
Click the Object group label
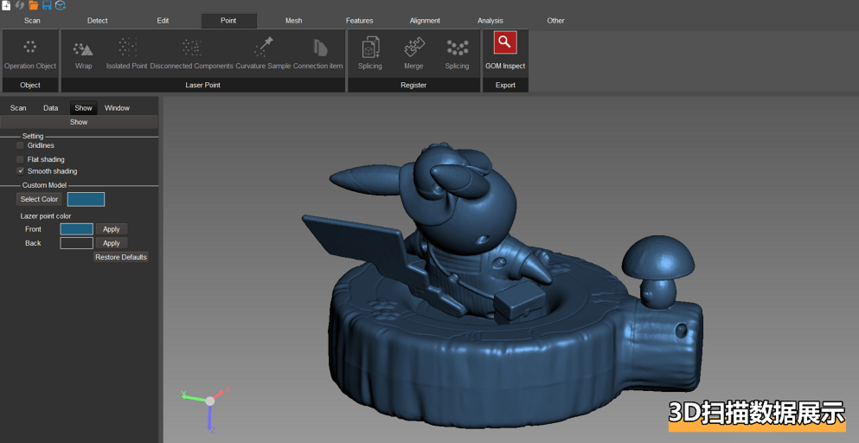30,85
